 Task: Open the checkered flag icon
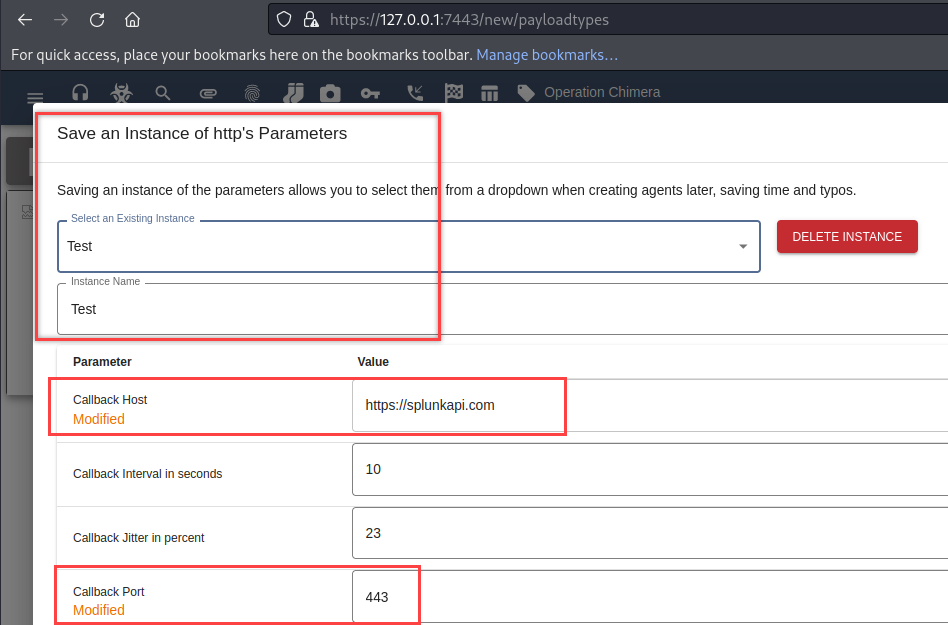pos(454,93)
